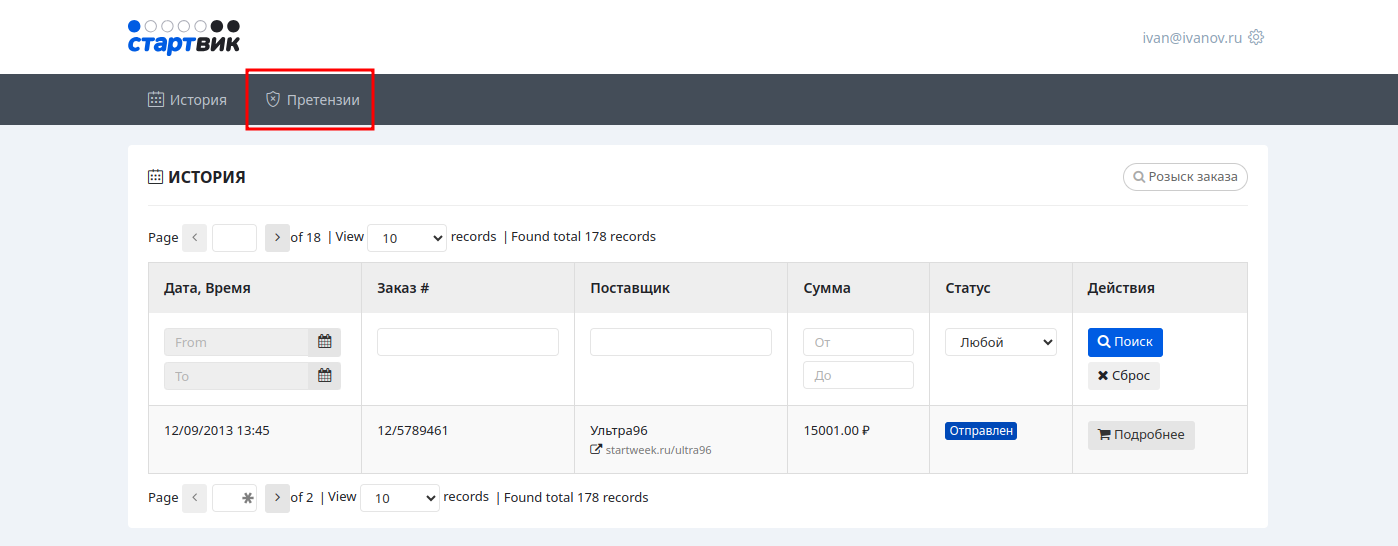Switch to the Претензии tab
Viewport: 1398px width, 546px height.
pos(311,100)
